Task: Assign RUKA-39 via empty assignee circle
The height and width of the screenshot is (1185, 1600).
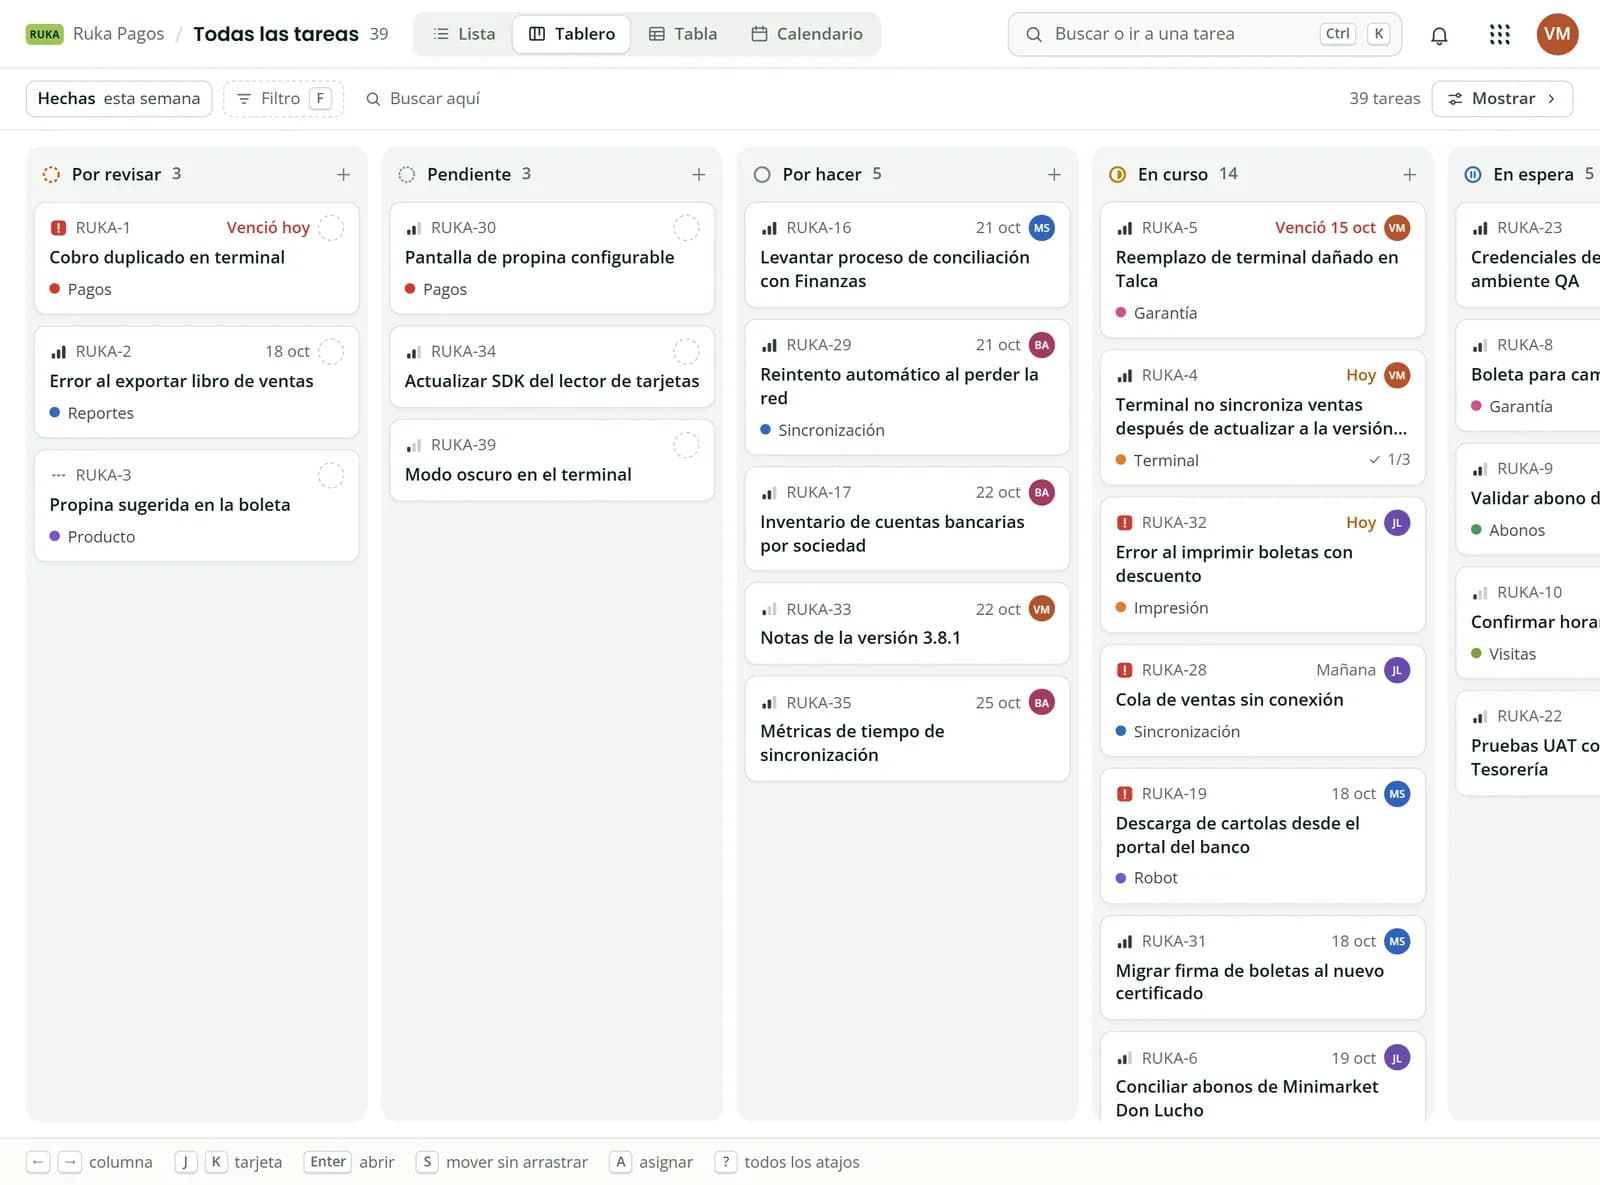Action: 686,445
